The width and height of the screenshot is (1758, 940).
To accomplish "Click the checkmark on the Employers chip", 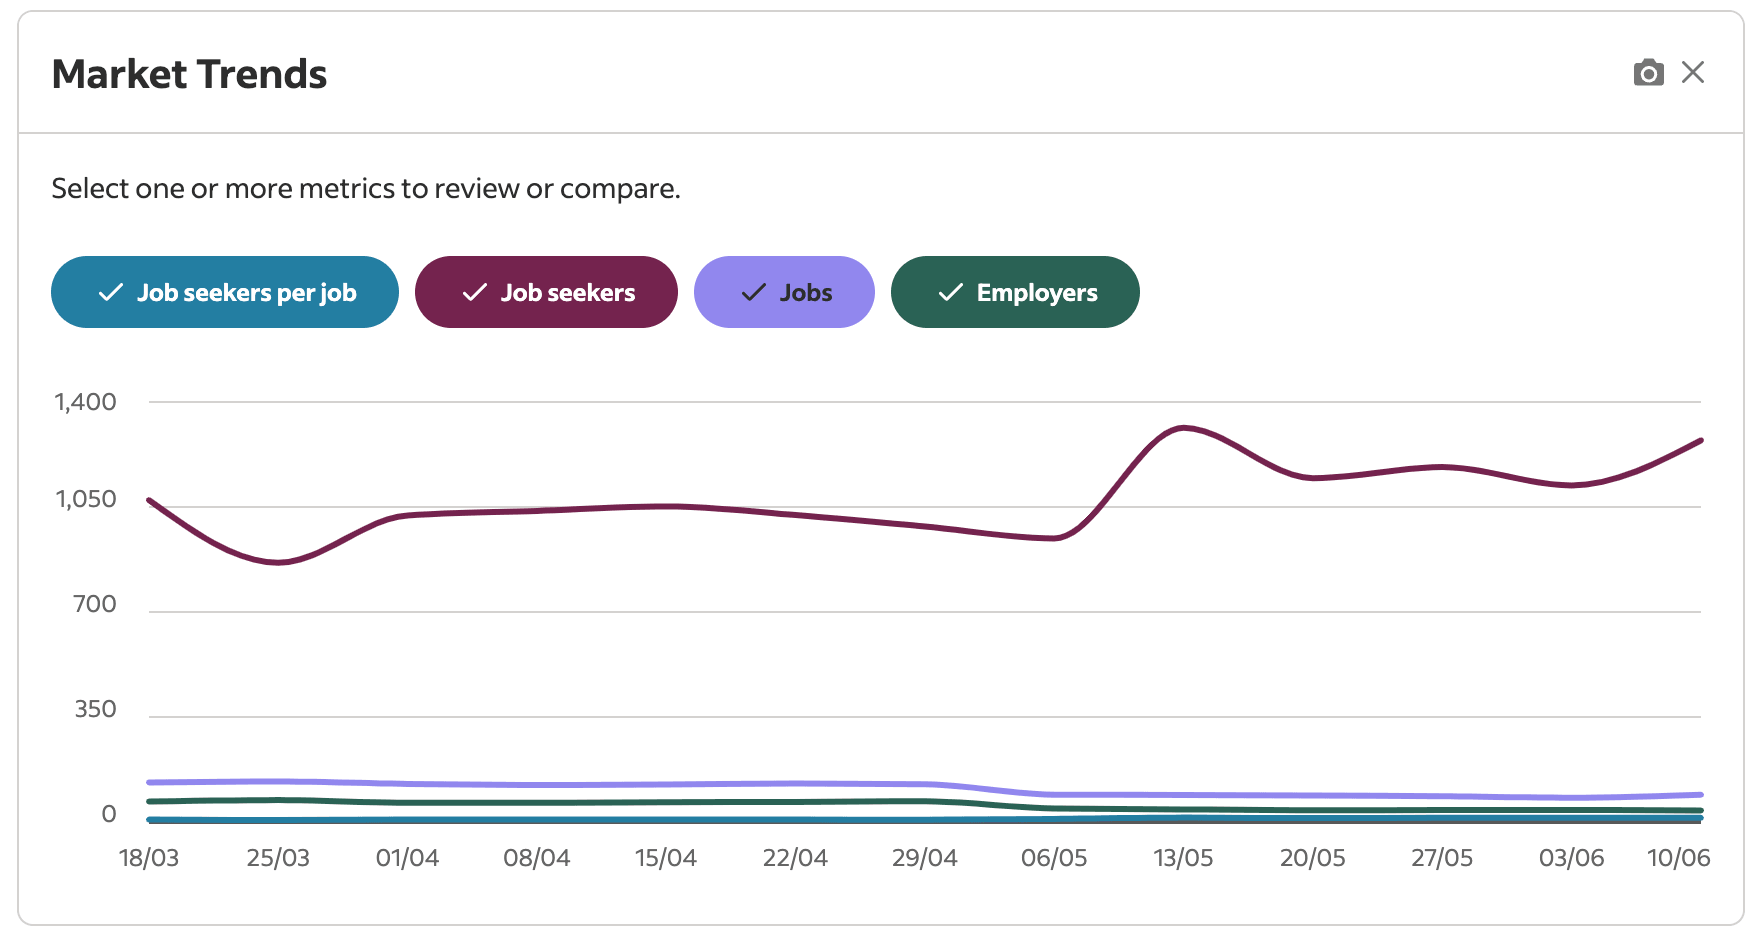I will pyautogui.click(x=950, y=292).
